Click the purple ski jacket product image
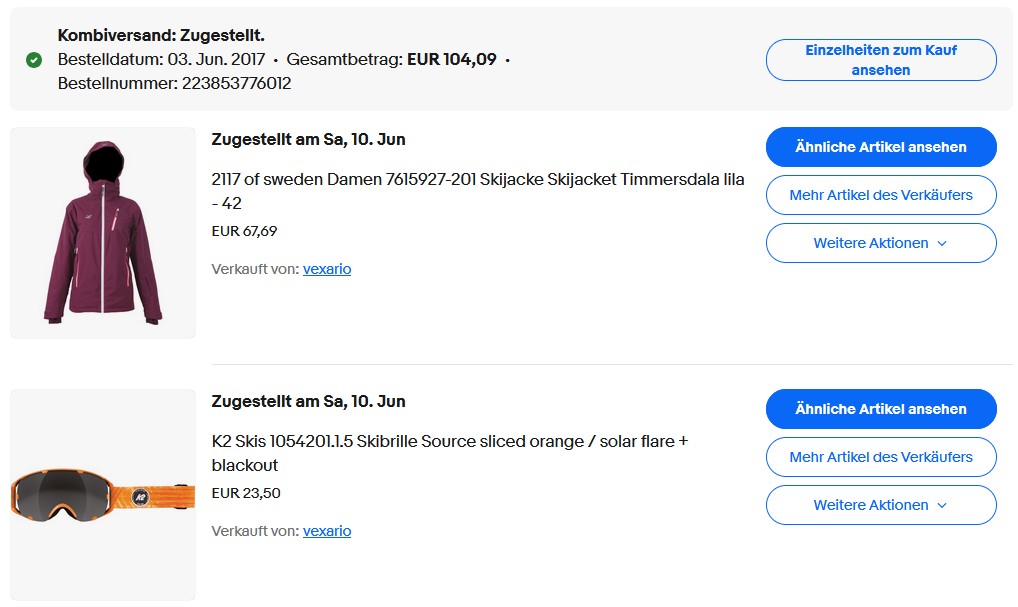 103,231
